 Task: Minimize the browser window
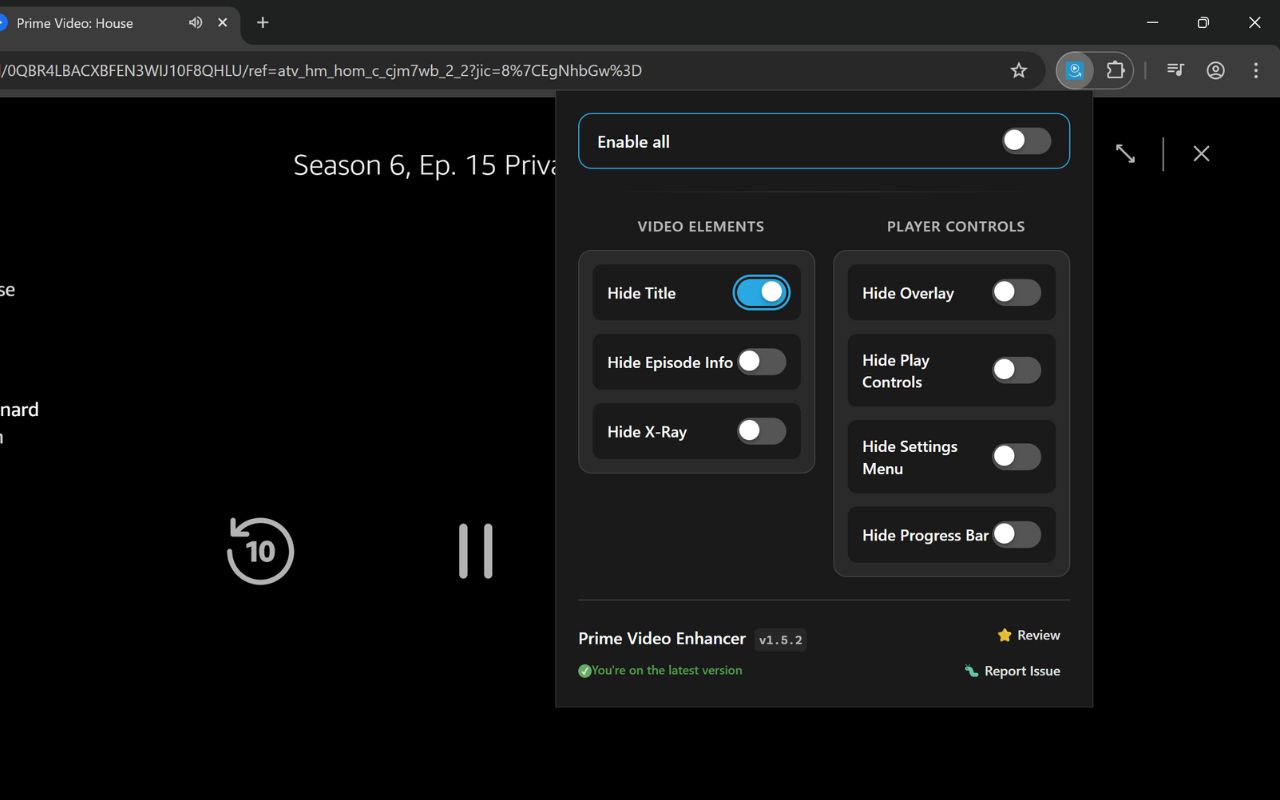click(1153, 22)
